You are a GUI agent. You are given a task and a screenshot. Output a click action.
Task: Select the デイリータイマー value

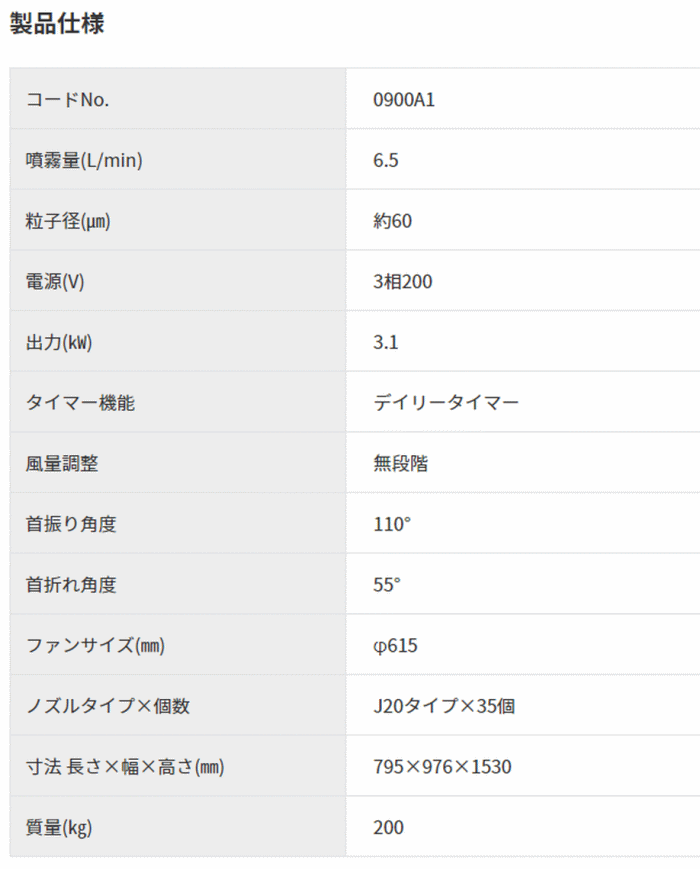coord(445,403)
